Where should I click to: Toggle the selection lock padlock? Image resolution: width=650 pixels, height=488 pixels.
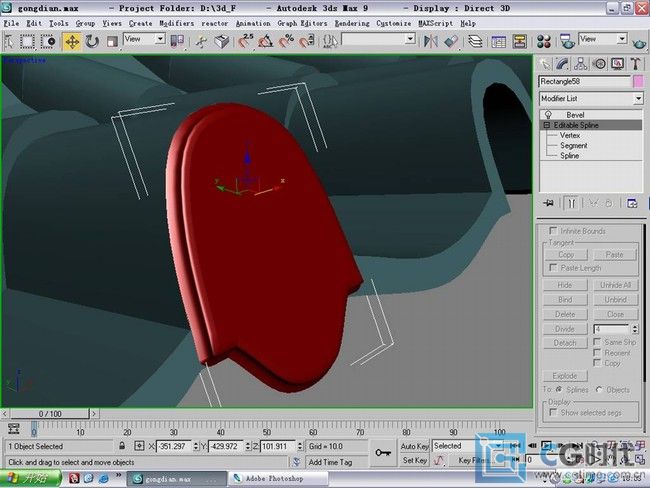pyautogui.click(x=122, y=446)
